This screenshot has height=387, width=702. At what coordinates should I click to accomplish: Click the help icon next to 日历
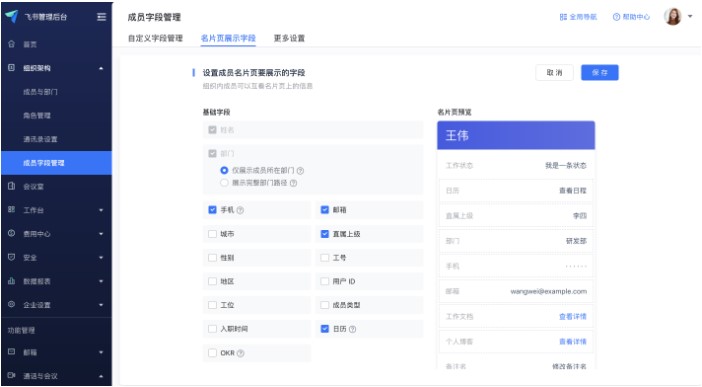[x=352, y=329]
